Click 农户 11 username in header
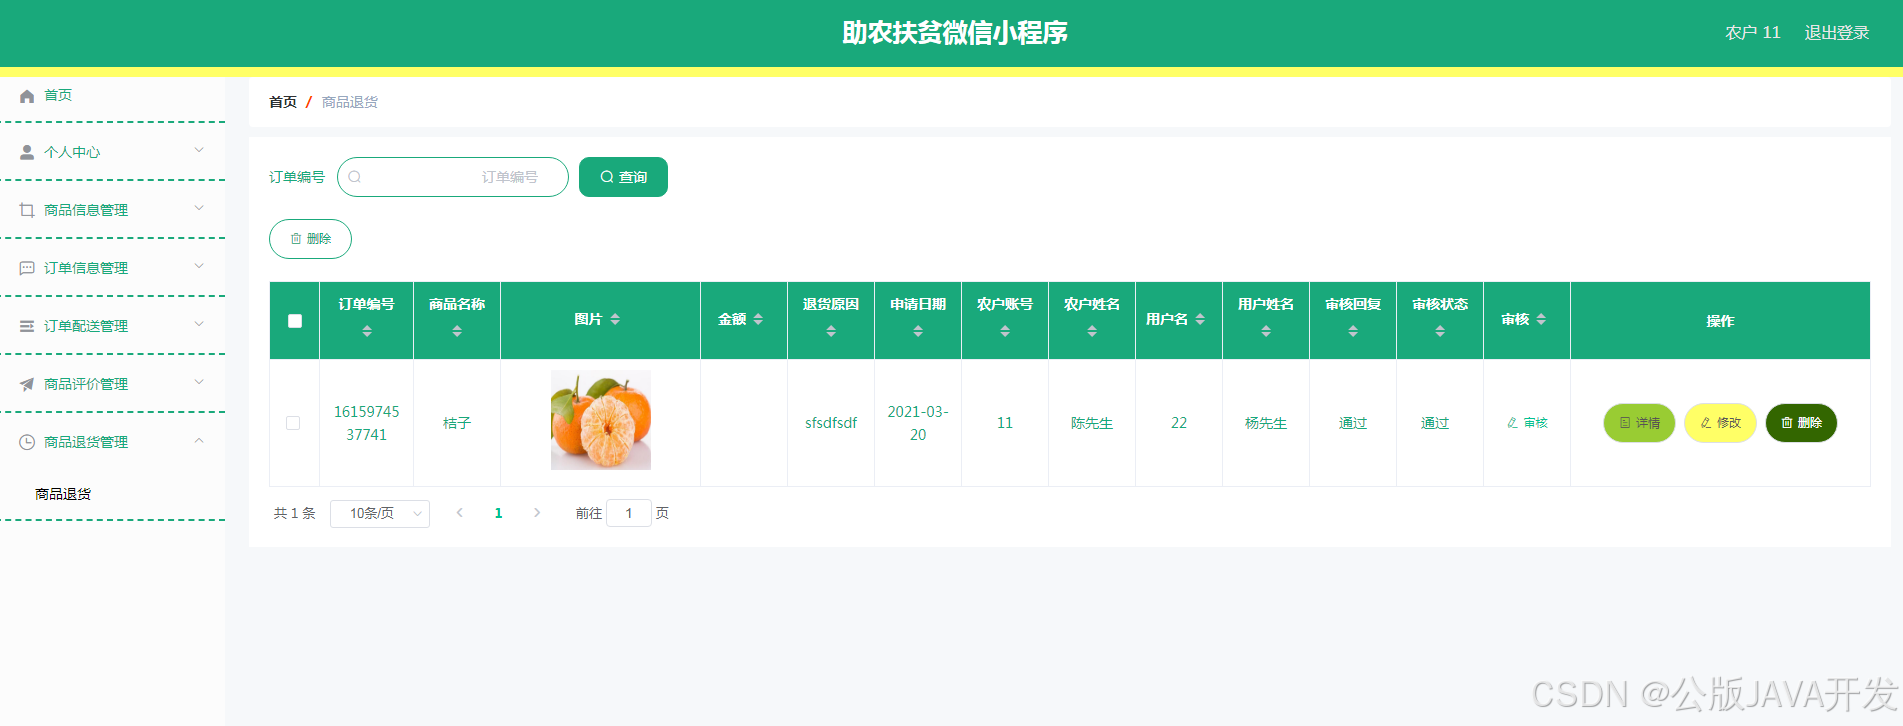The width and height of the screenshot is (1903, 726). tap(1752, 33)
